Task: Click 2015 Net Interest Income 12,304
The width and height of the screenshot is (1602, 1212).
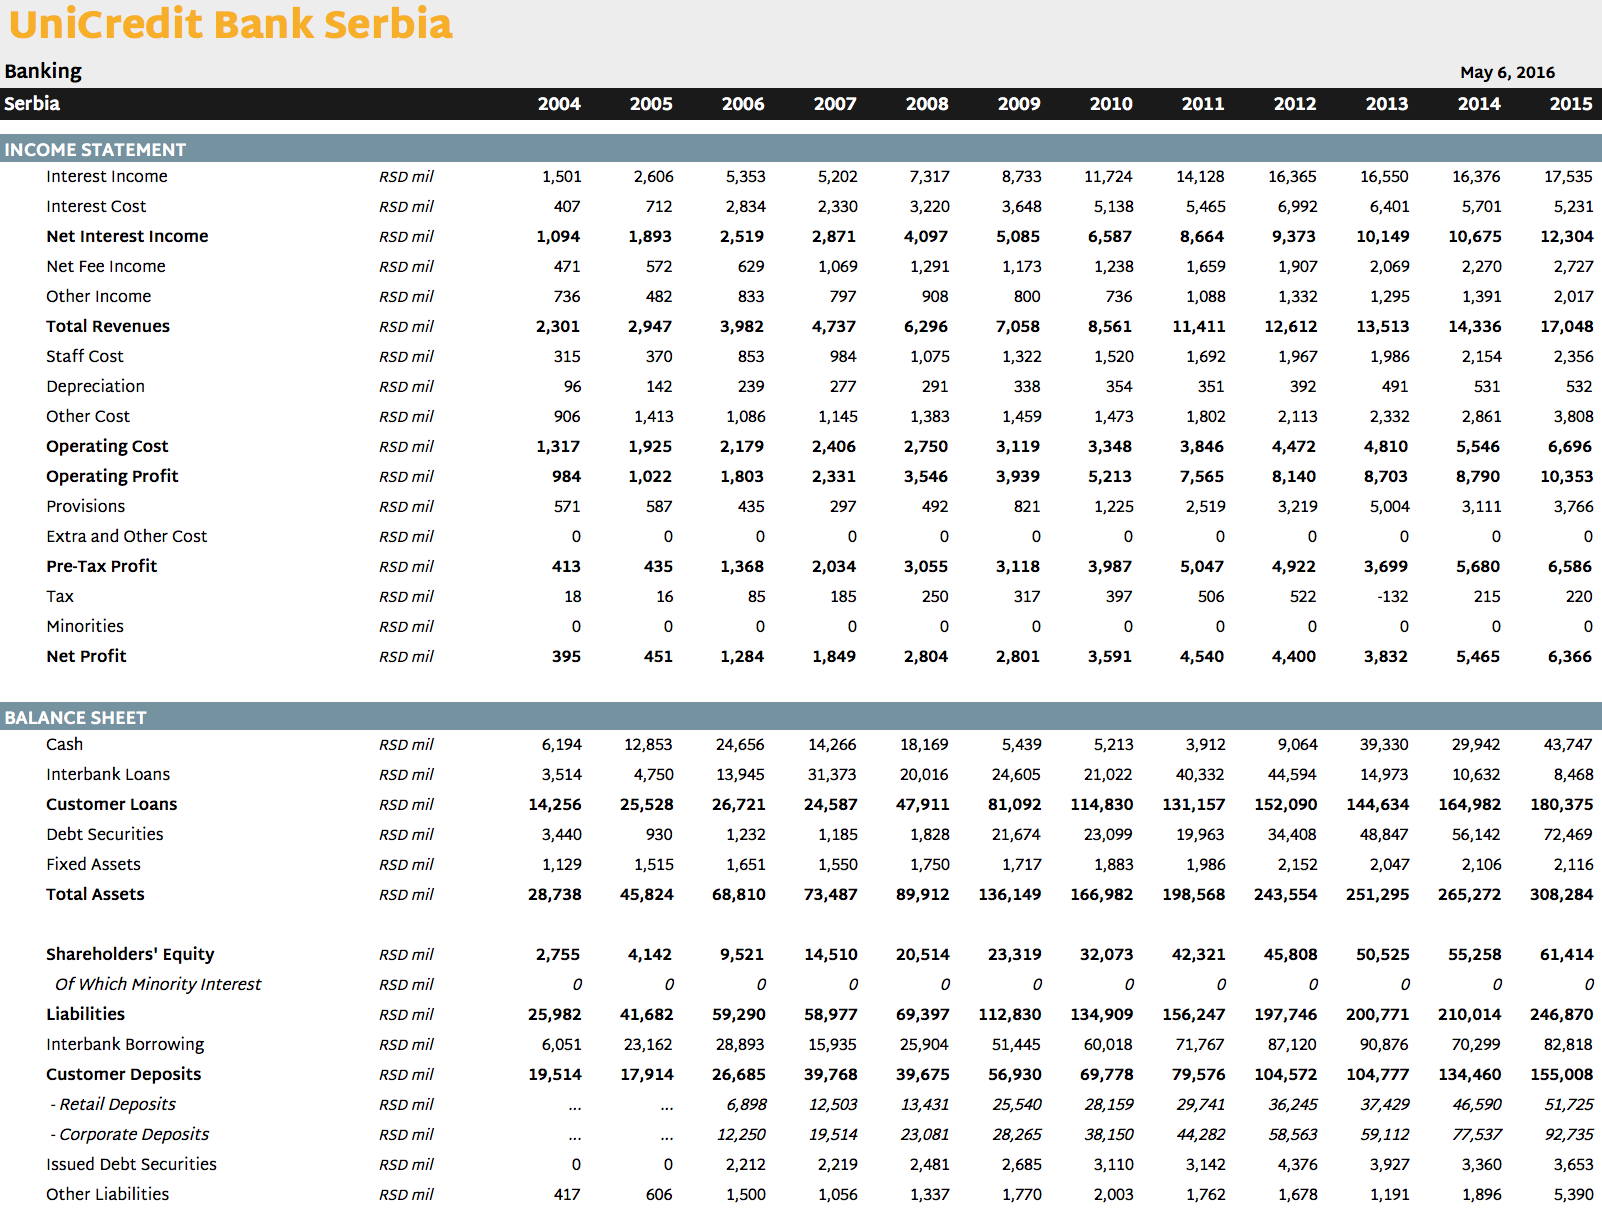Action: tap(1566, 237)
